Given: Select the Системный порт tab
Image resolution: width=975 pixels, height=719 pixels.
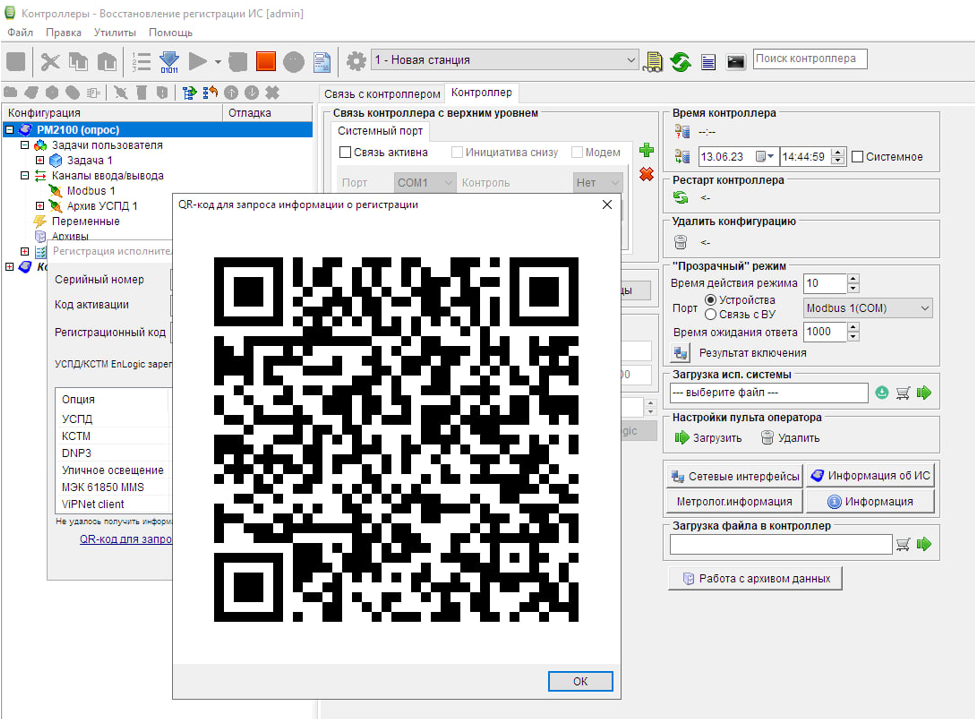Looking at the screenshot, I should coord(380,131).
